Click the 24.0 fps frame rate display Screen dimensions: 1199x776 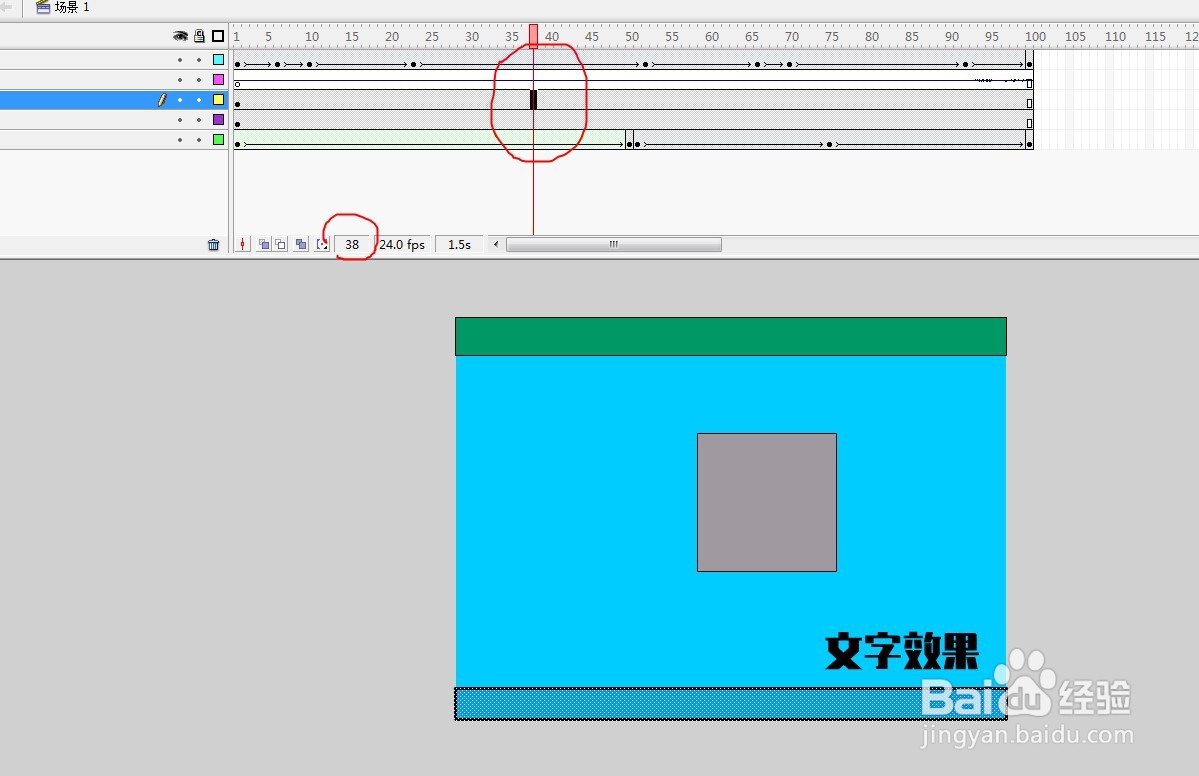point(400,244)
